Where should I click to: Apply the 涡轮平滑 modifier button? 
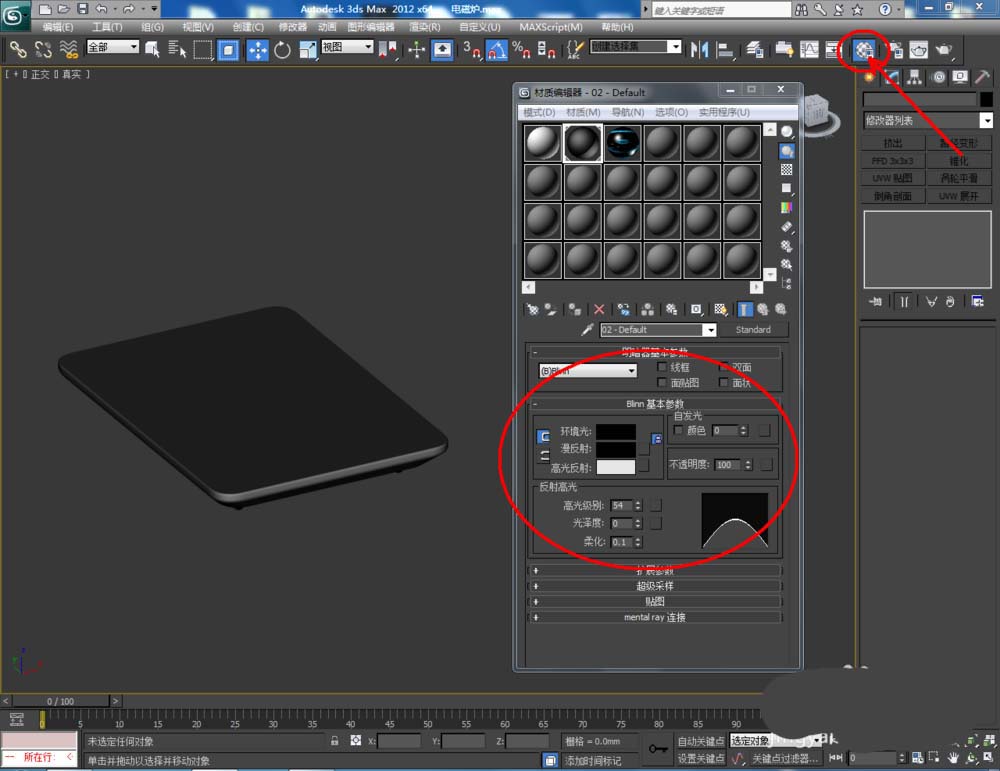959,178
